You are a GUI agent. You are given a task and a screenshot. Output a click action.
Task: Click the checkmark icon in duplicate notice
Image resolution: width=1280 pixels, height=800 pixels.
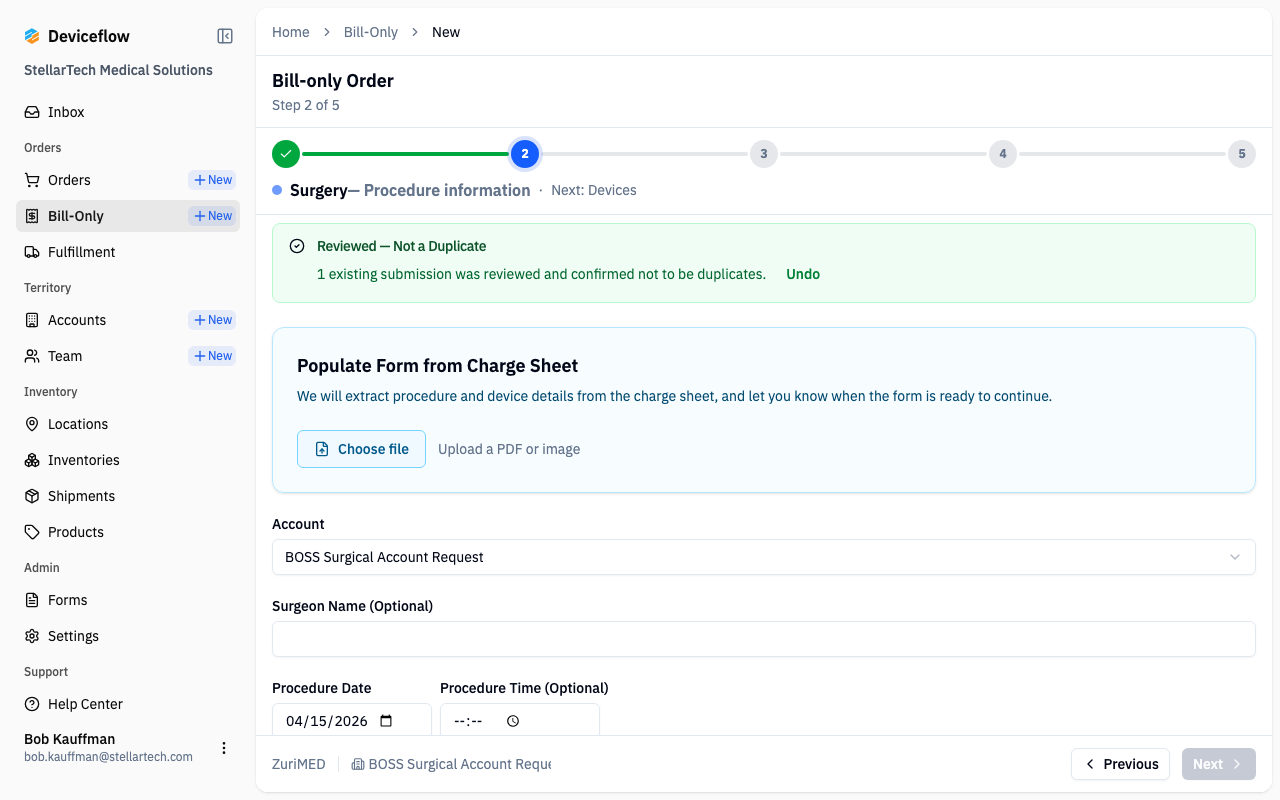pyautogui.click(x=297, y=246)
